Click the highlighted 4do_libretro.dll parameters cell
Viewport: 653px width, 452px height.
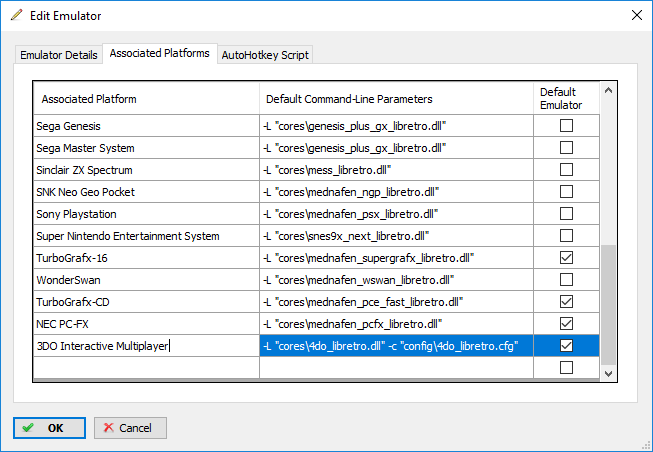click(x=396, y=346)
